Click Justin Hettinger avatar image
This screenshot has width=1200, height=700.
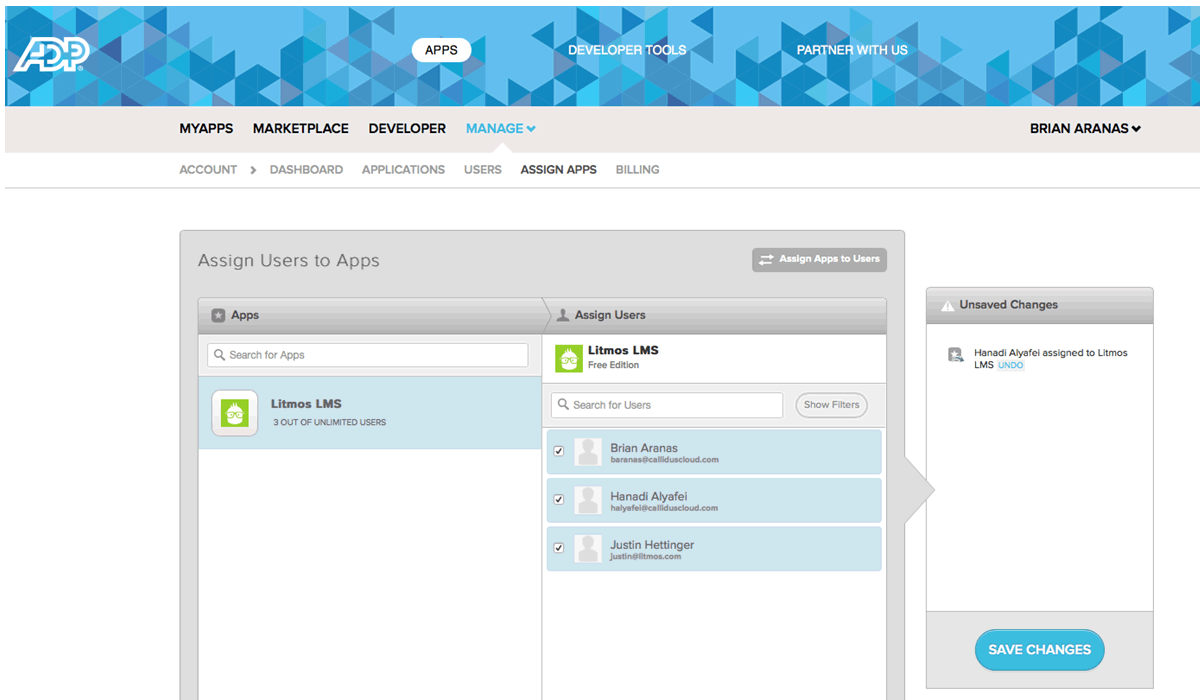[588, 548]
